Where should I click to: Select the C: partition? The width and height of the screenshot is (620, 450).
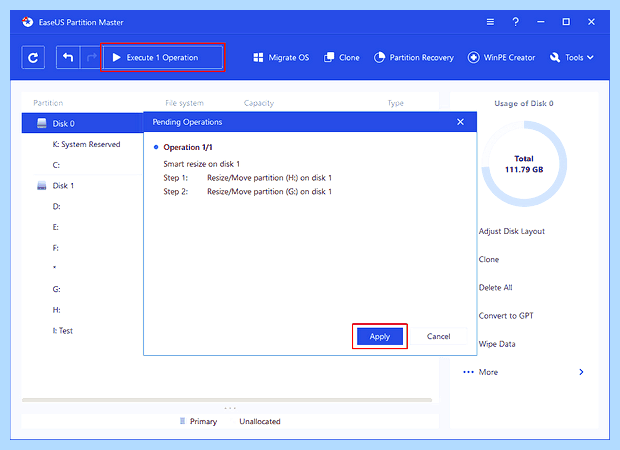[x=56, y=165]
